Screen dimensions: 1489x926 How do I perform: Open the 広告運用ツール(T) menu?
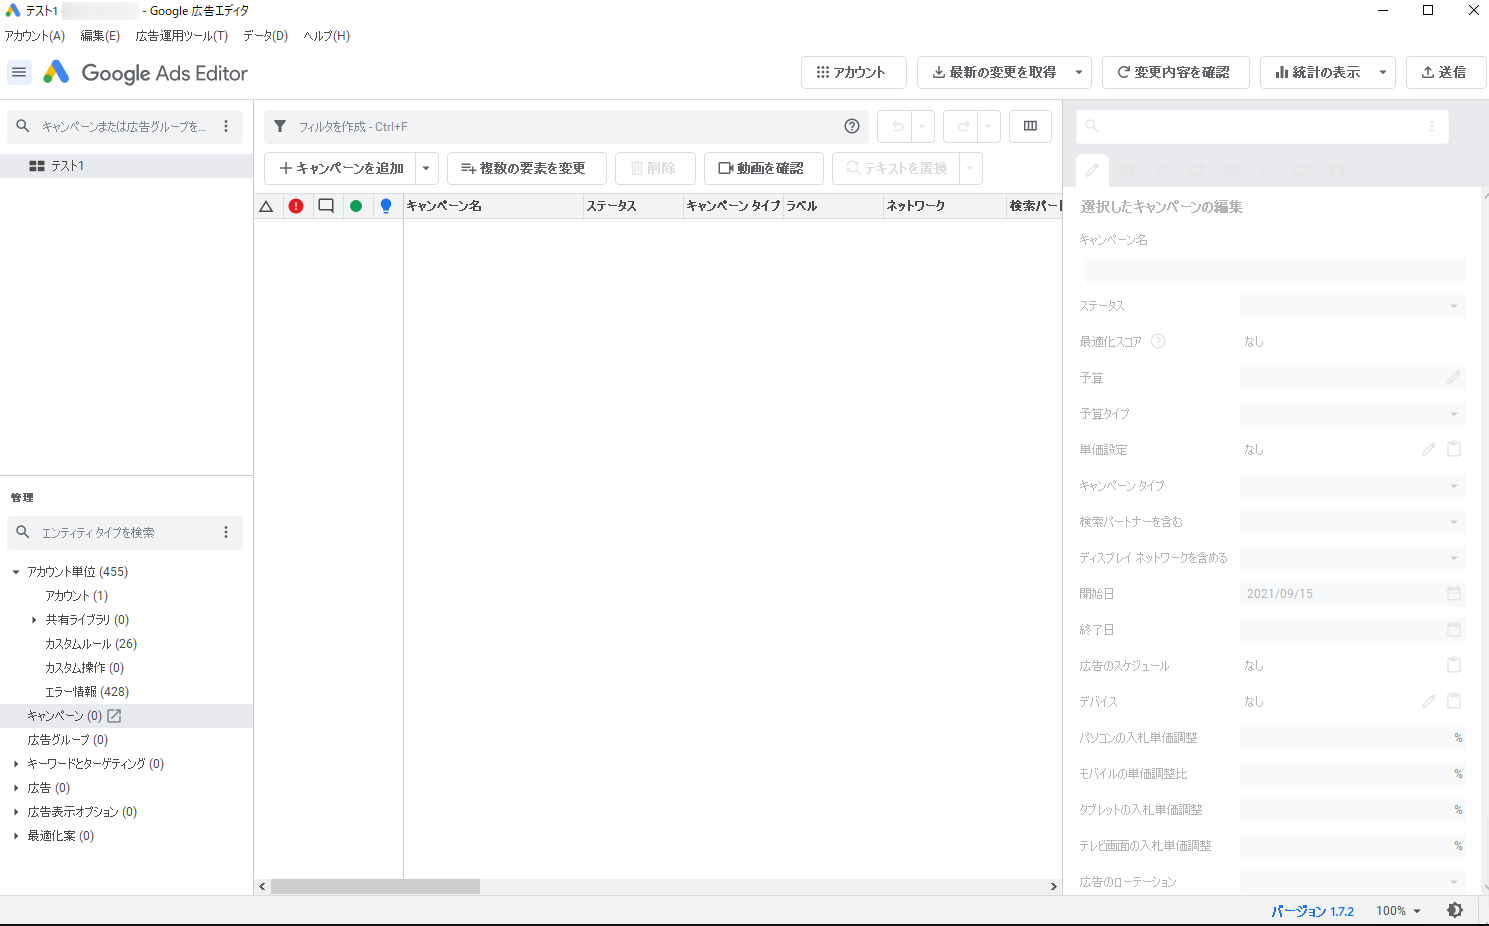coord(181,36)
